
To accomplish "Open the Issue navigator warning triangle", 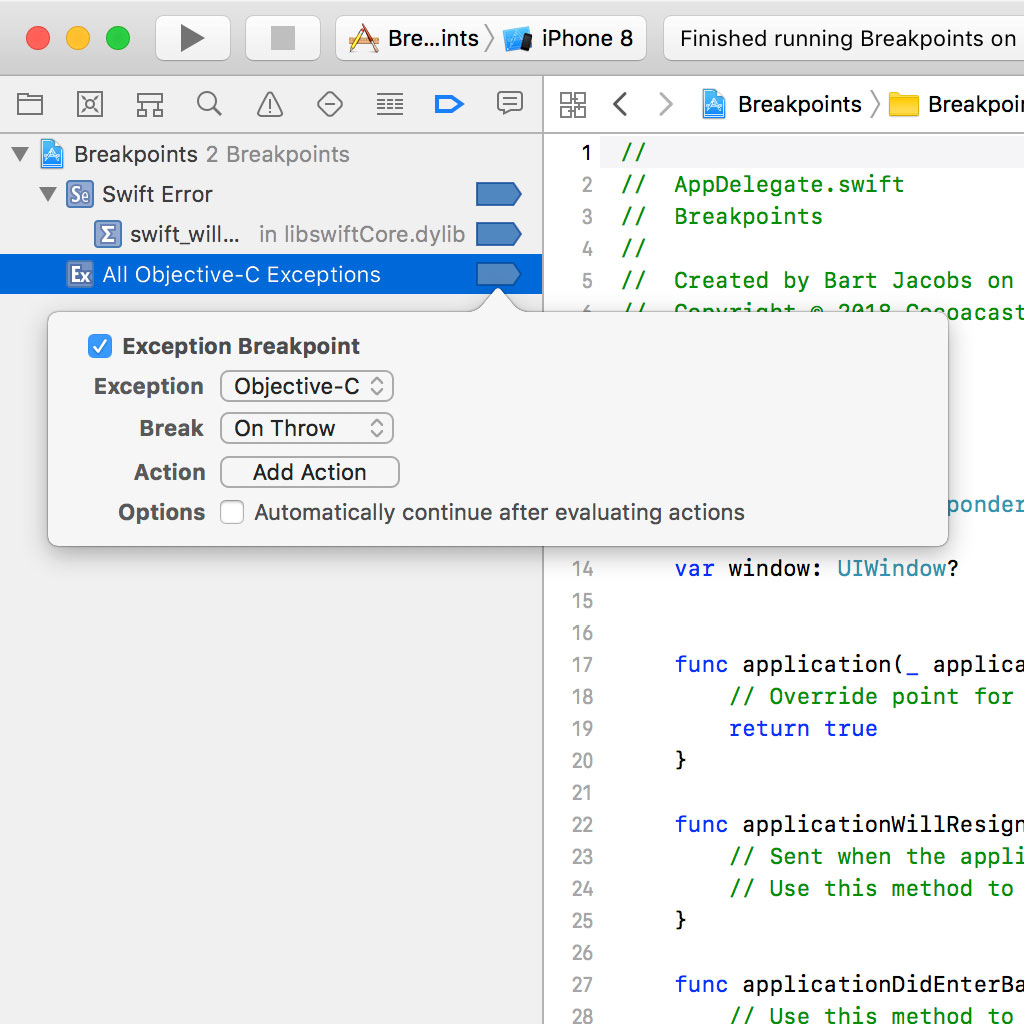I will click(269, 104).
